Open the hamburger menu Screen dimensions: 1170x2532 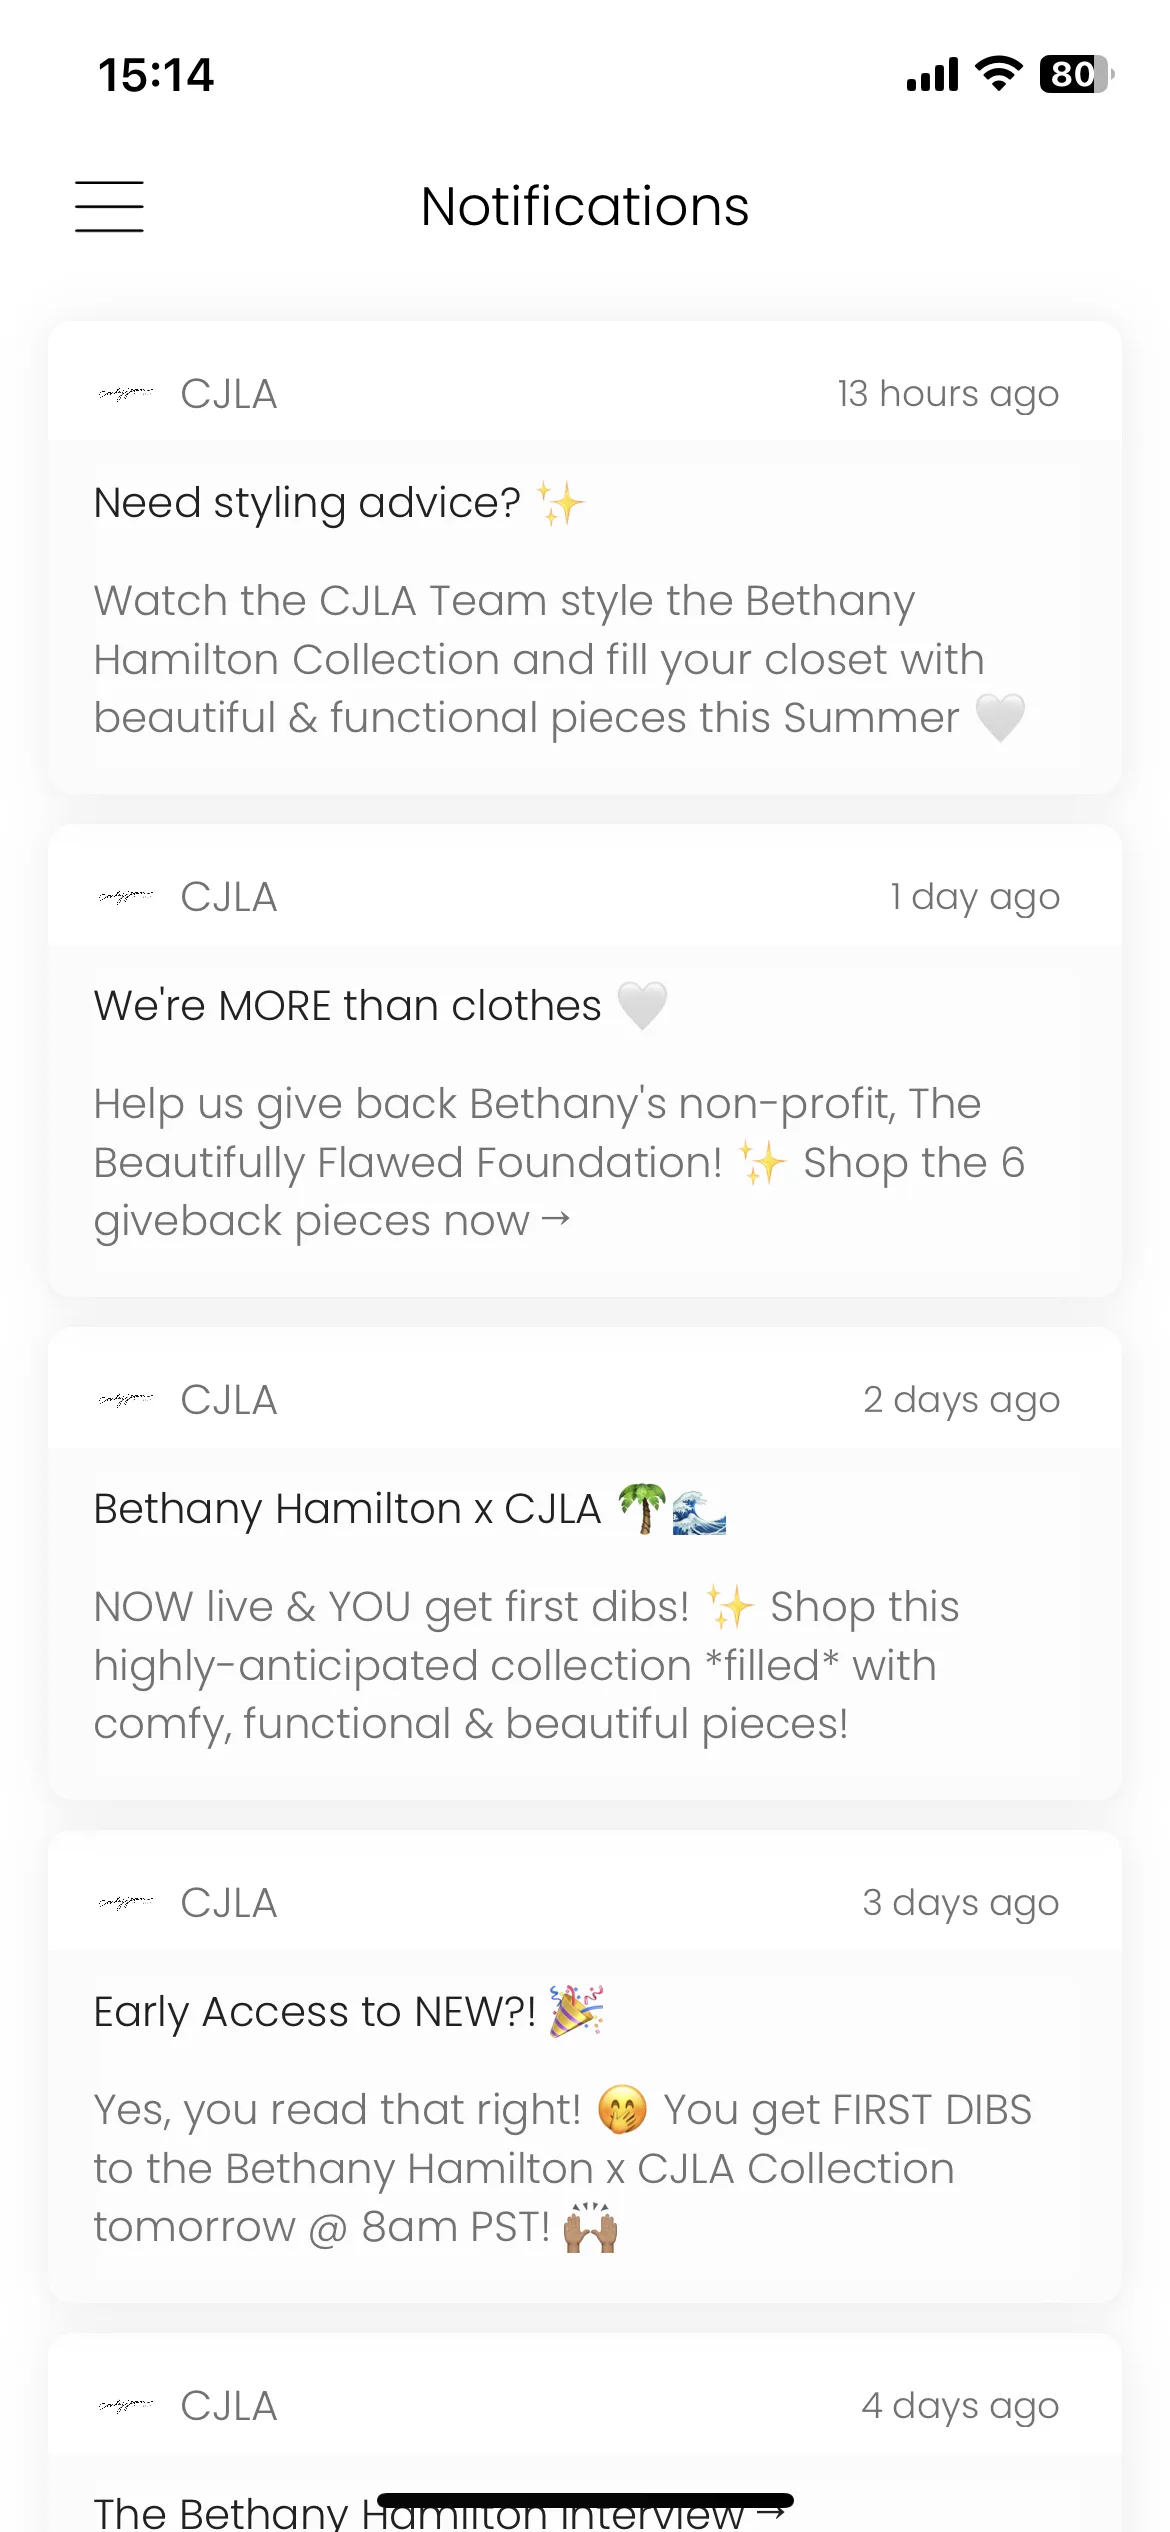[x=109, y=206]
